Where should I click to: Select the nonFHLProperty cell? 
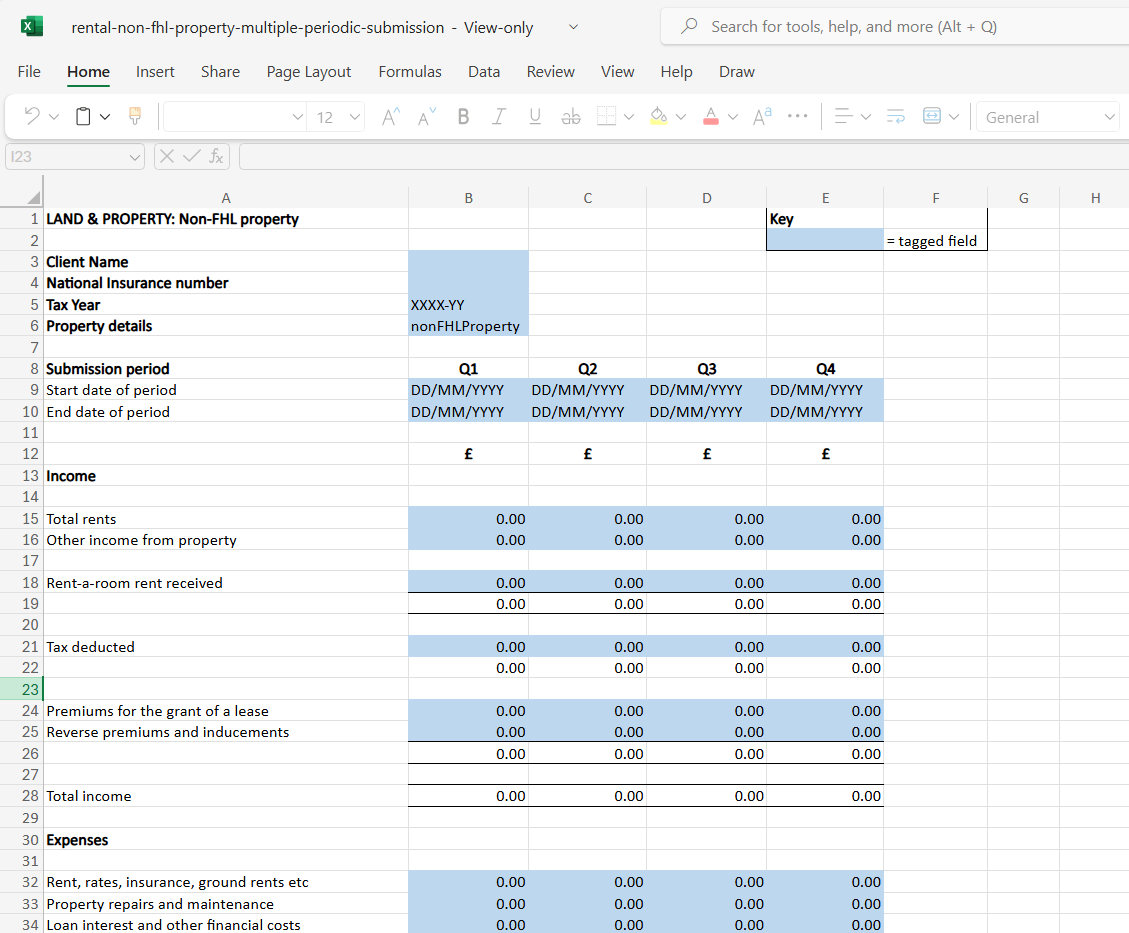[468, 326]
